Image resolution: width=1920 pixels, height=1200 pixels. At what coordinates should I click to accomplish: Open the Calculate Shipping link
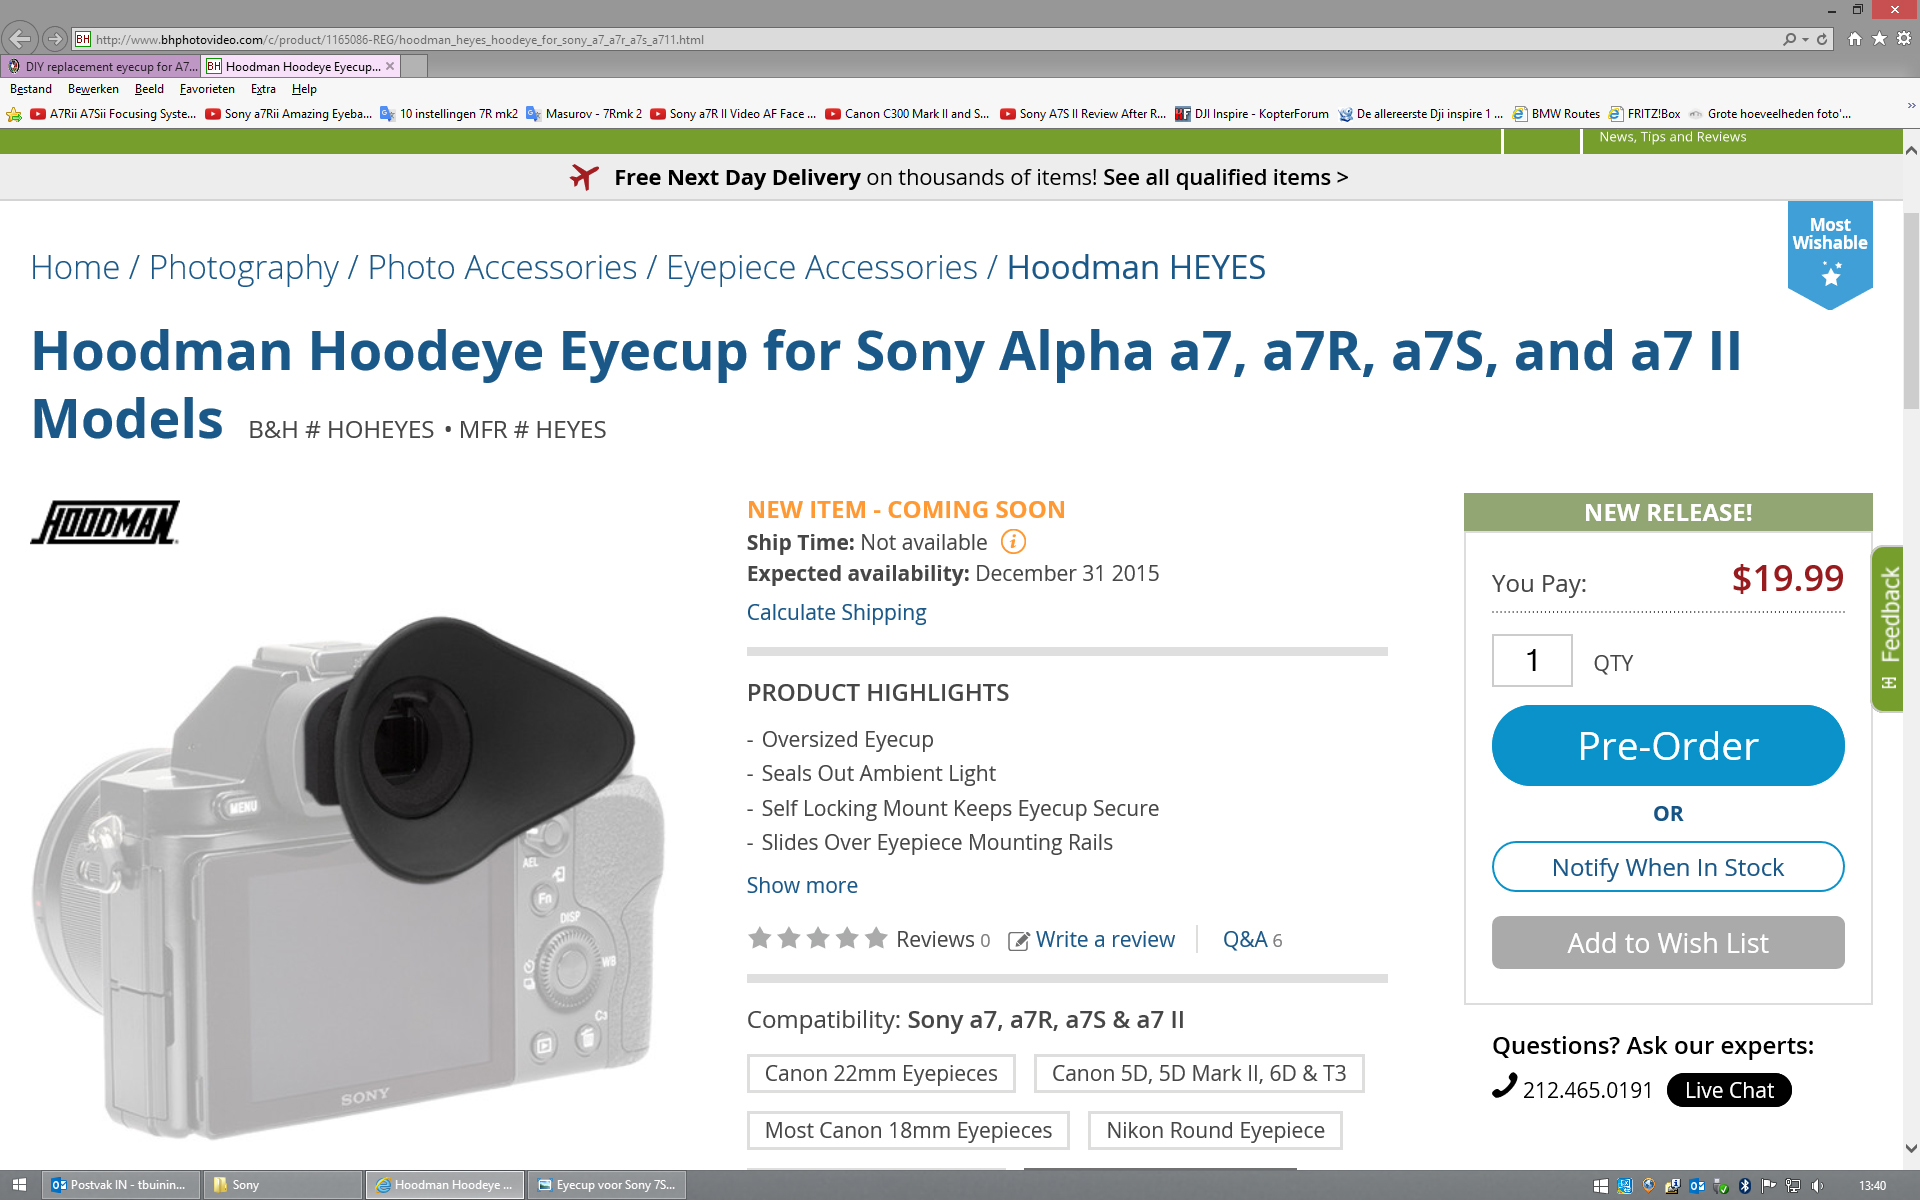[836, 612]
